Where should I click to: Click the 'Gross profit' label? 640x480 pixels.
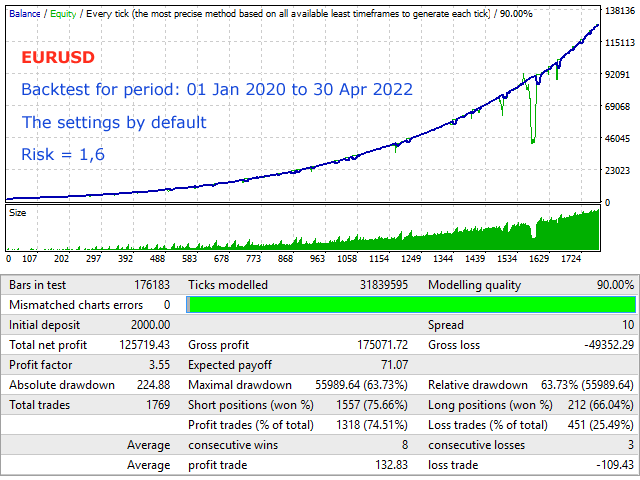point(218,345)
